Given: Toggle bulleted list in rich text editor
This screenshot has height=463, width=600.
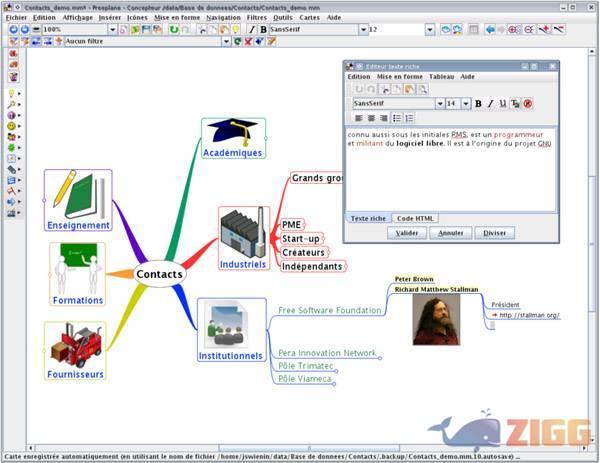Looking at the screenshot, I should [x=396, y=118].
